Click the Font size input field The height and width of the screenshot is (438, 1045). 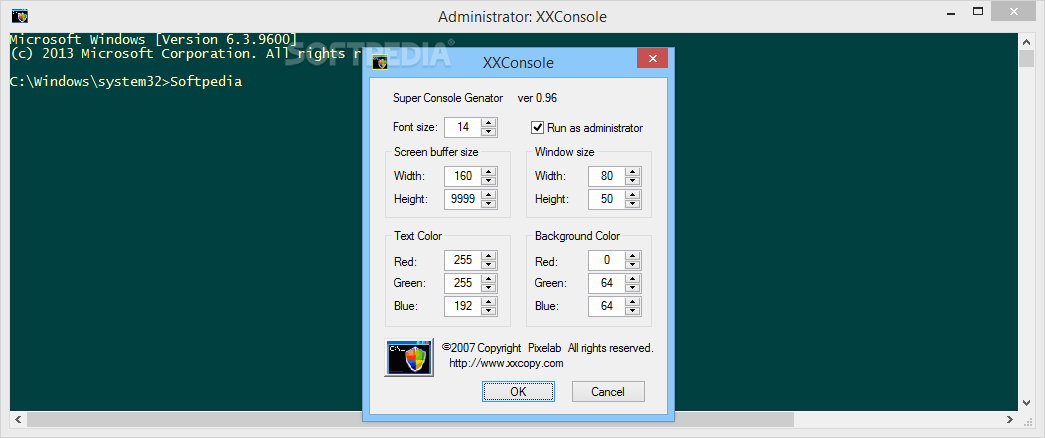[x=464, y=127]
